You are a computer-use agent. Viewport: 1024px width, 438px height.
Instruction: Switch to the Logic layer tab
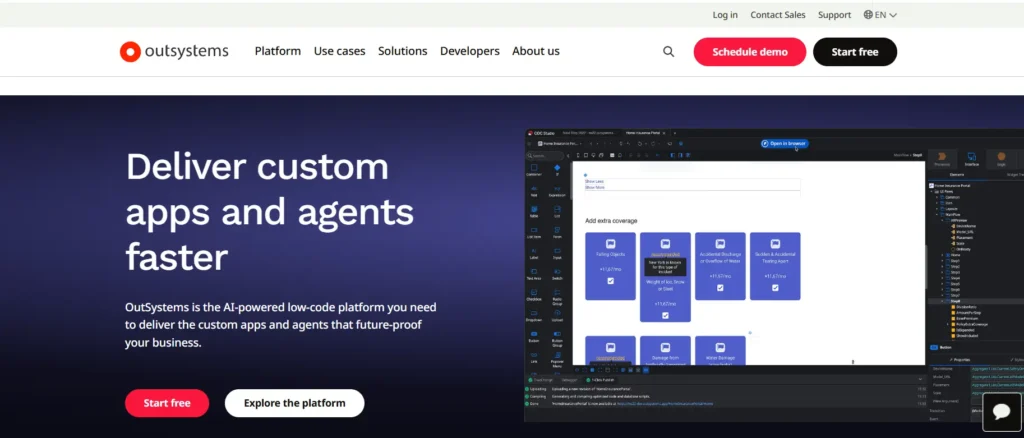click(x=1001, y=159)
